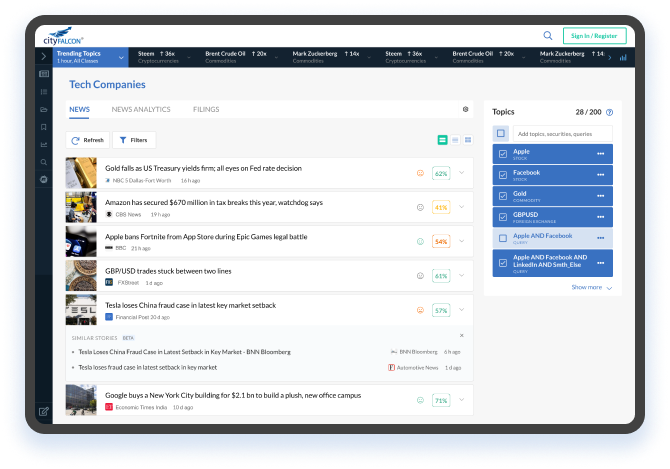Open the folder icon in the sidebar
The height and width of the screenshot is (469, 670).
tap(44, 109)
